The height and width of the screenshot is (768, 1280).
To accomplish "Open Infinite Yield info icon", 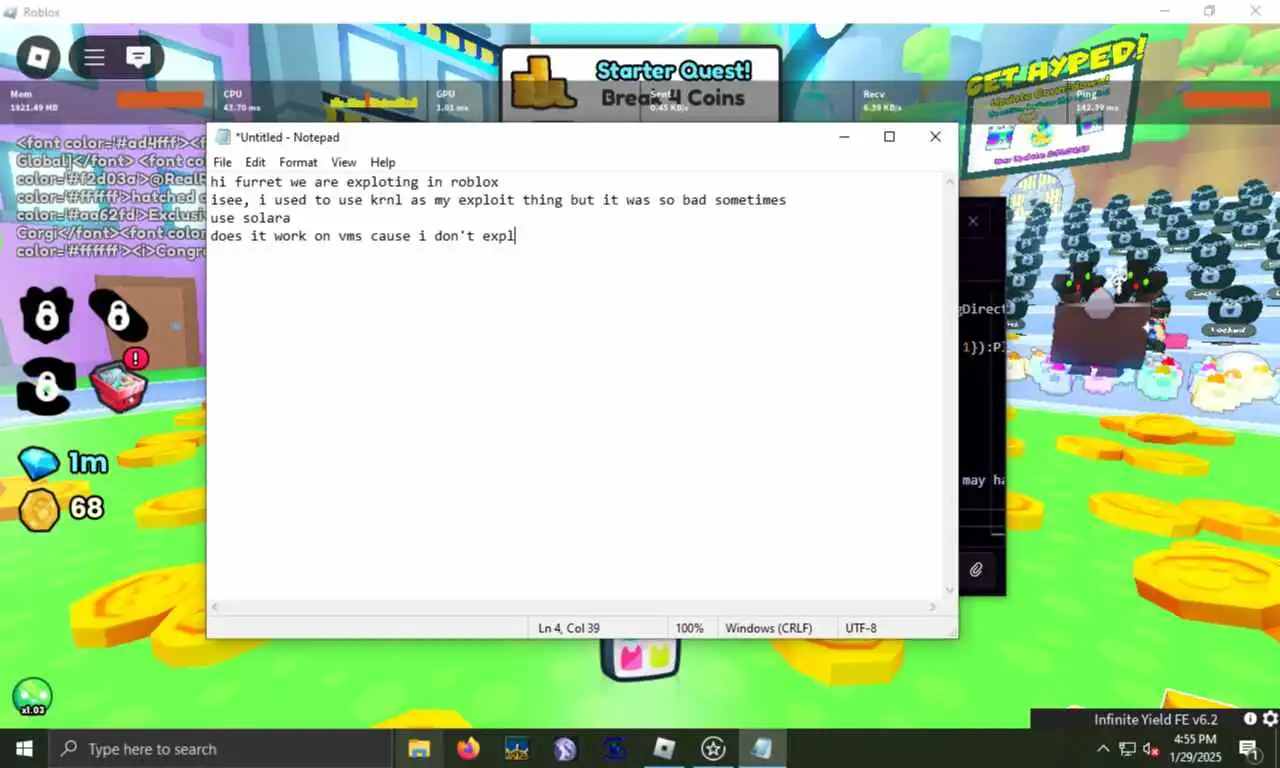I will coord(1250,719).
